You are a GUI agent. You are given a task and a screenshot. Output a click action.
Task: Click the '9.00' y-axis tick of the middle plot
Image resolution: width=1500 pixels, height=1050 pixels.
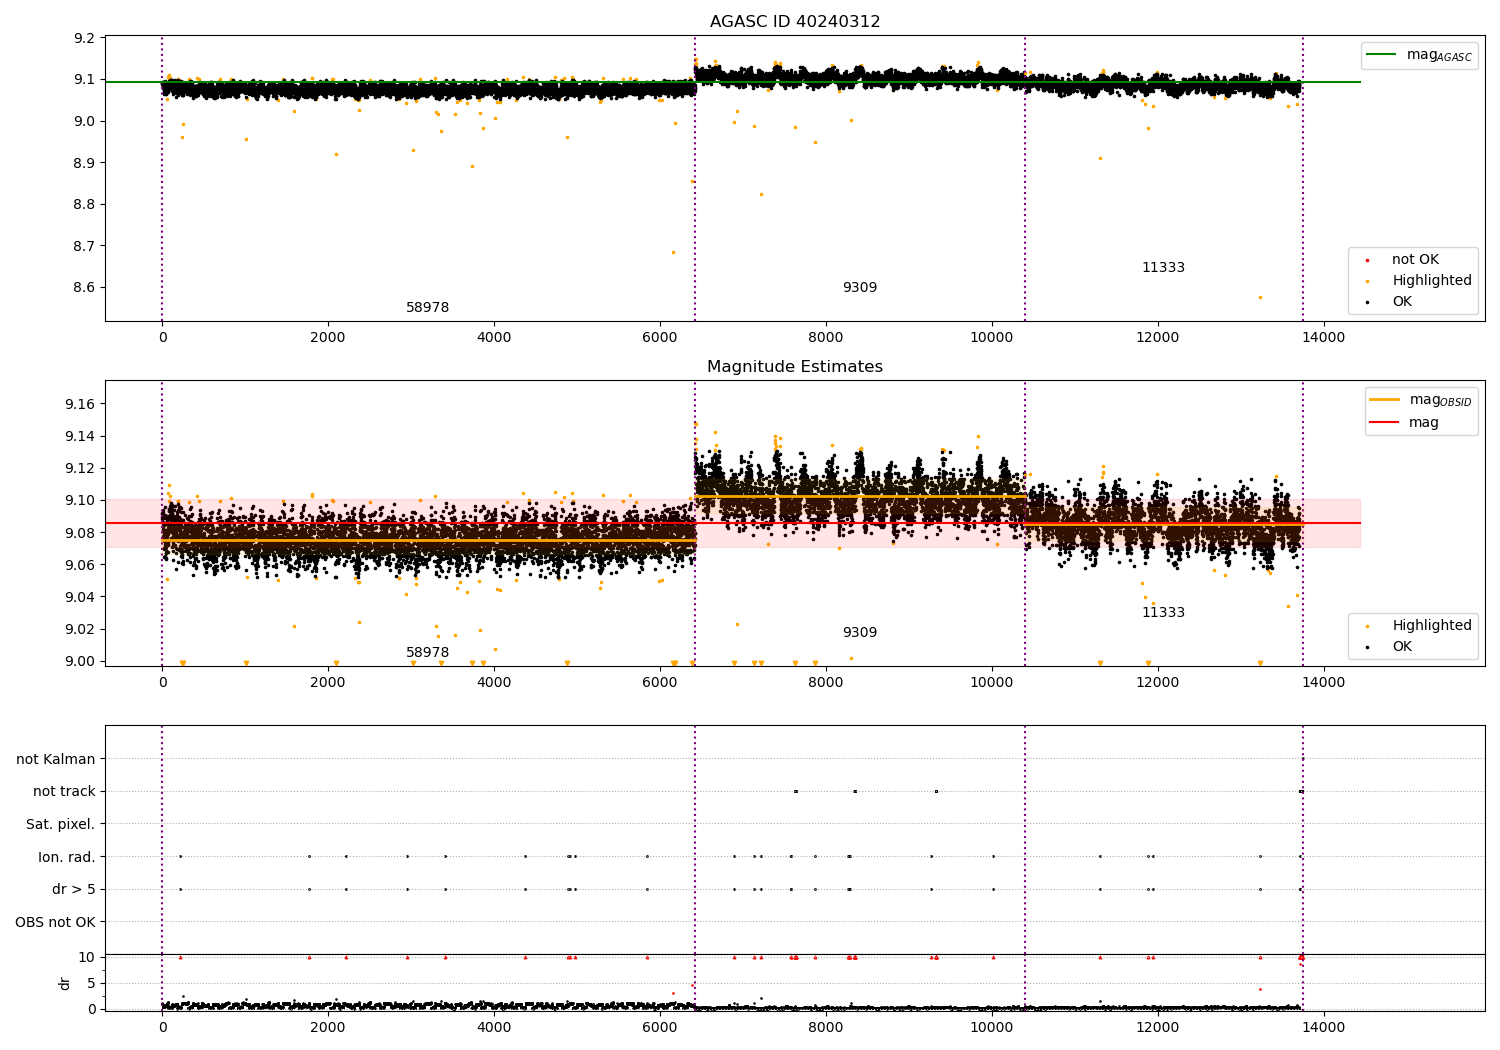82,661
